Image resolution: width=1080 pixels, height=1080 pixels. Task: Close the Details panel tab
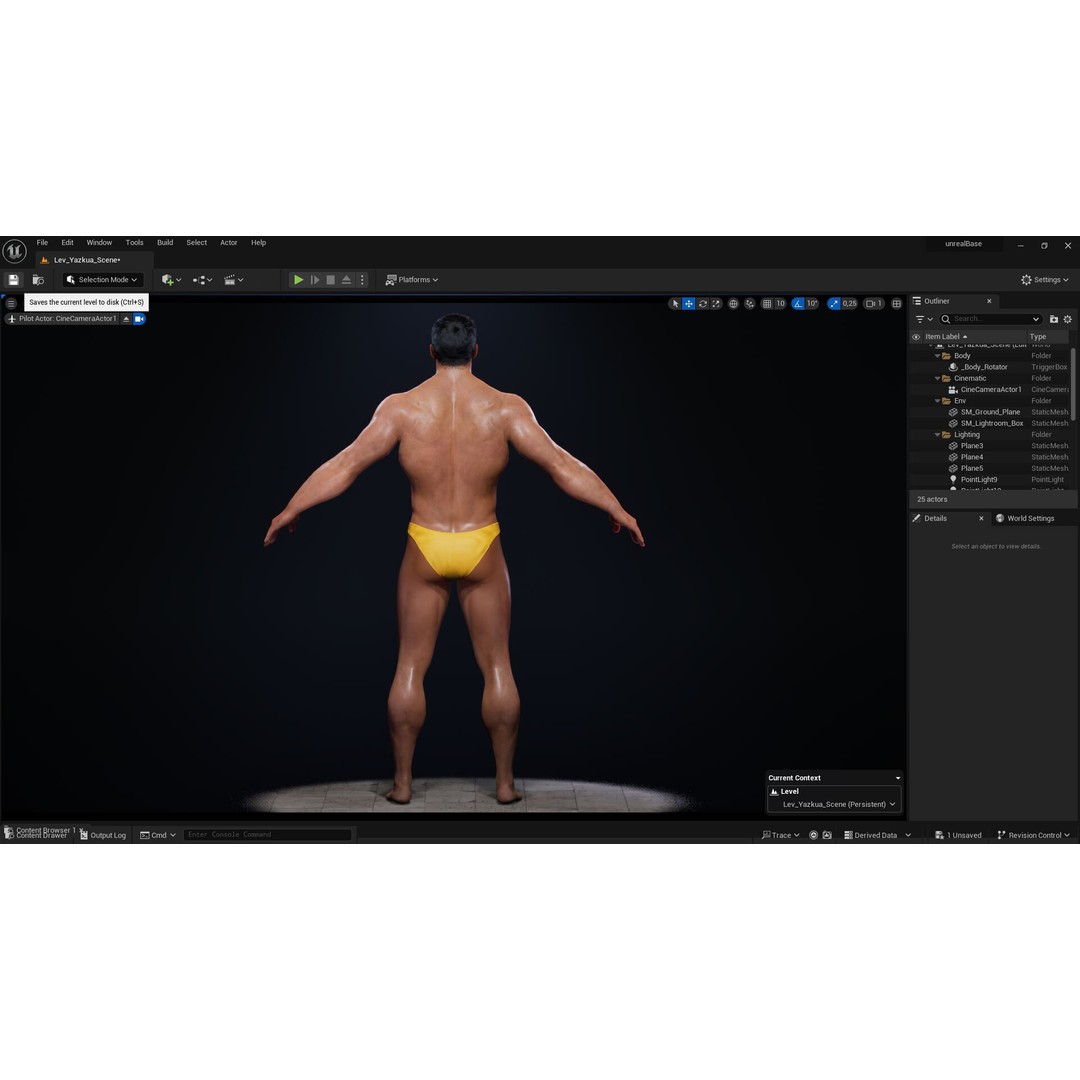click(x=981, y=518)
